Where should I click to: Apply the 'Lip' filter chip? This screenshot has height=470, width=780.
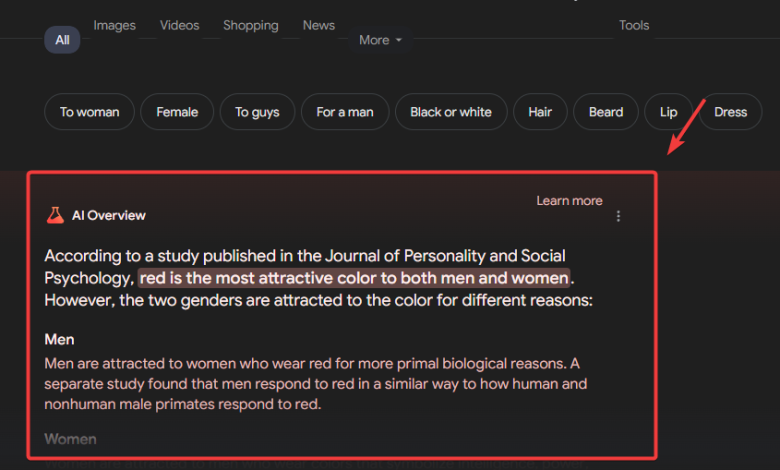(x=668, y=112)
